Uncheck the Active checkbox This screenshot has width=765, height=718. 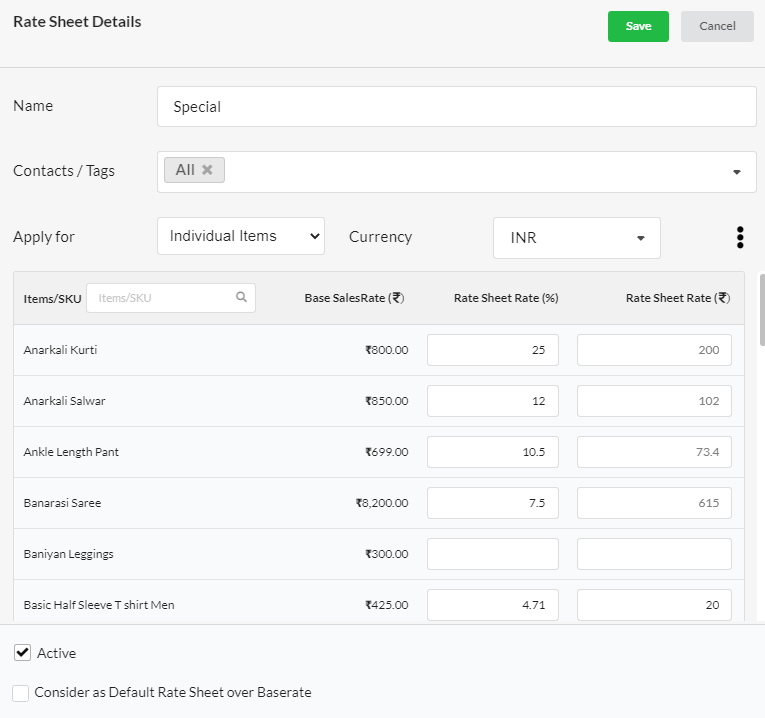click(x=22, y=653)
